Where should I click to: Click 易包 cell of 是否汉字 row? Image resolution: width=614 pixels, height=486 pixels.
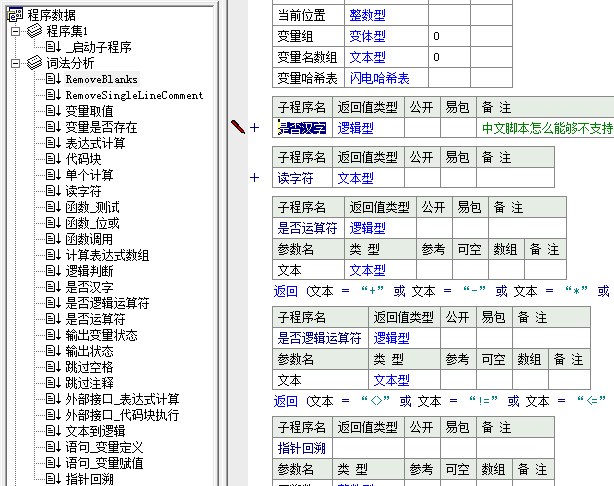pos(458,128)
